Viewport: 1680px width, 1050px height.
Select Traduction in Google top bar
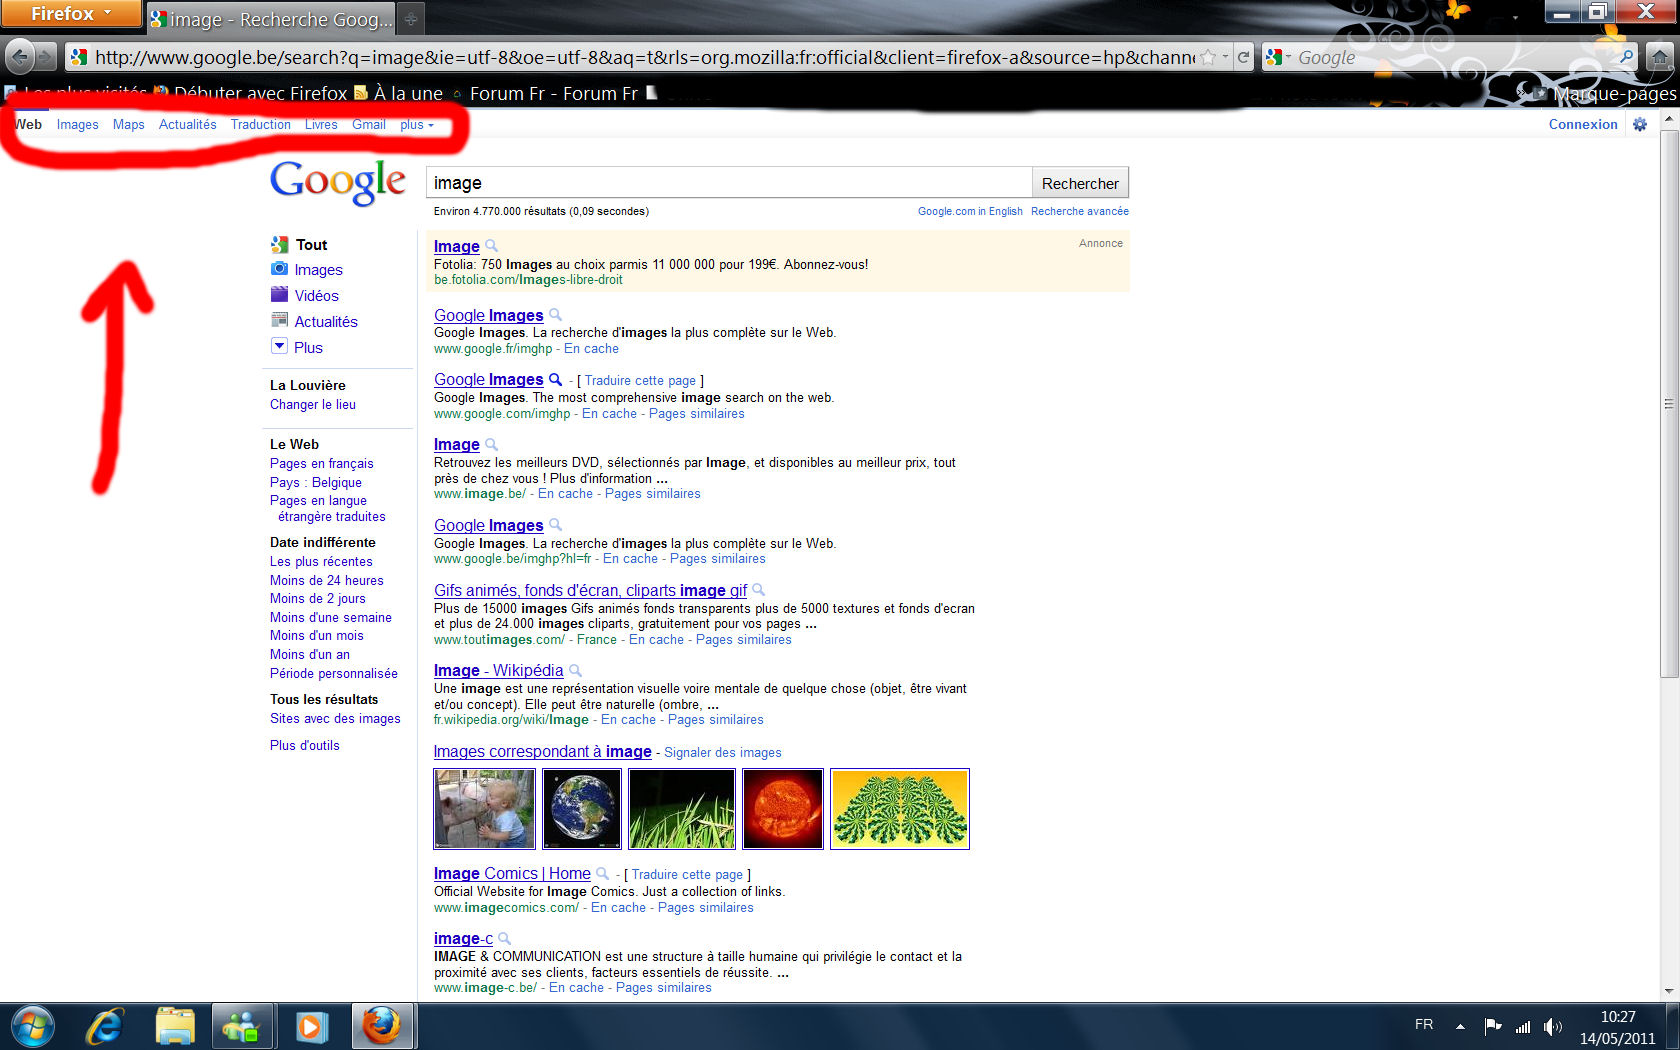(260, 125)
